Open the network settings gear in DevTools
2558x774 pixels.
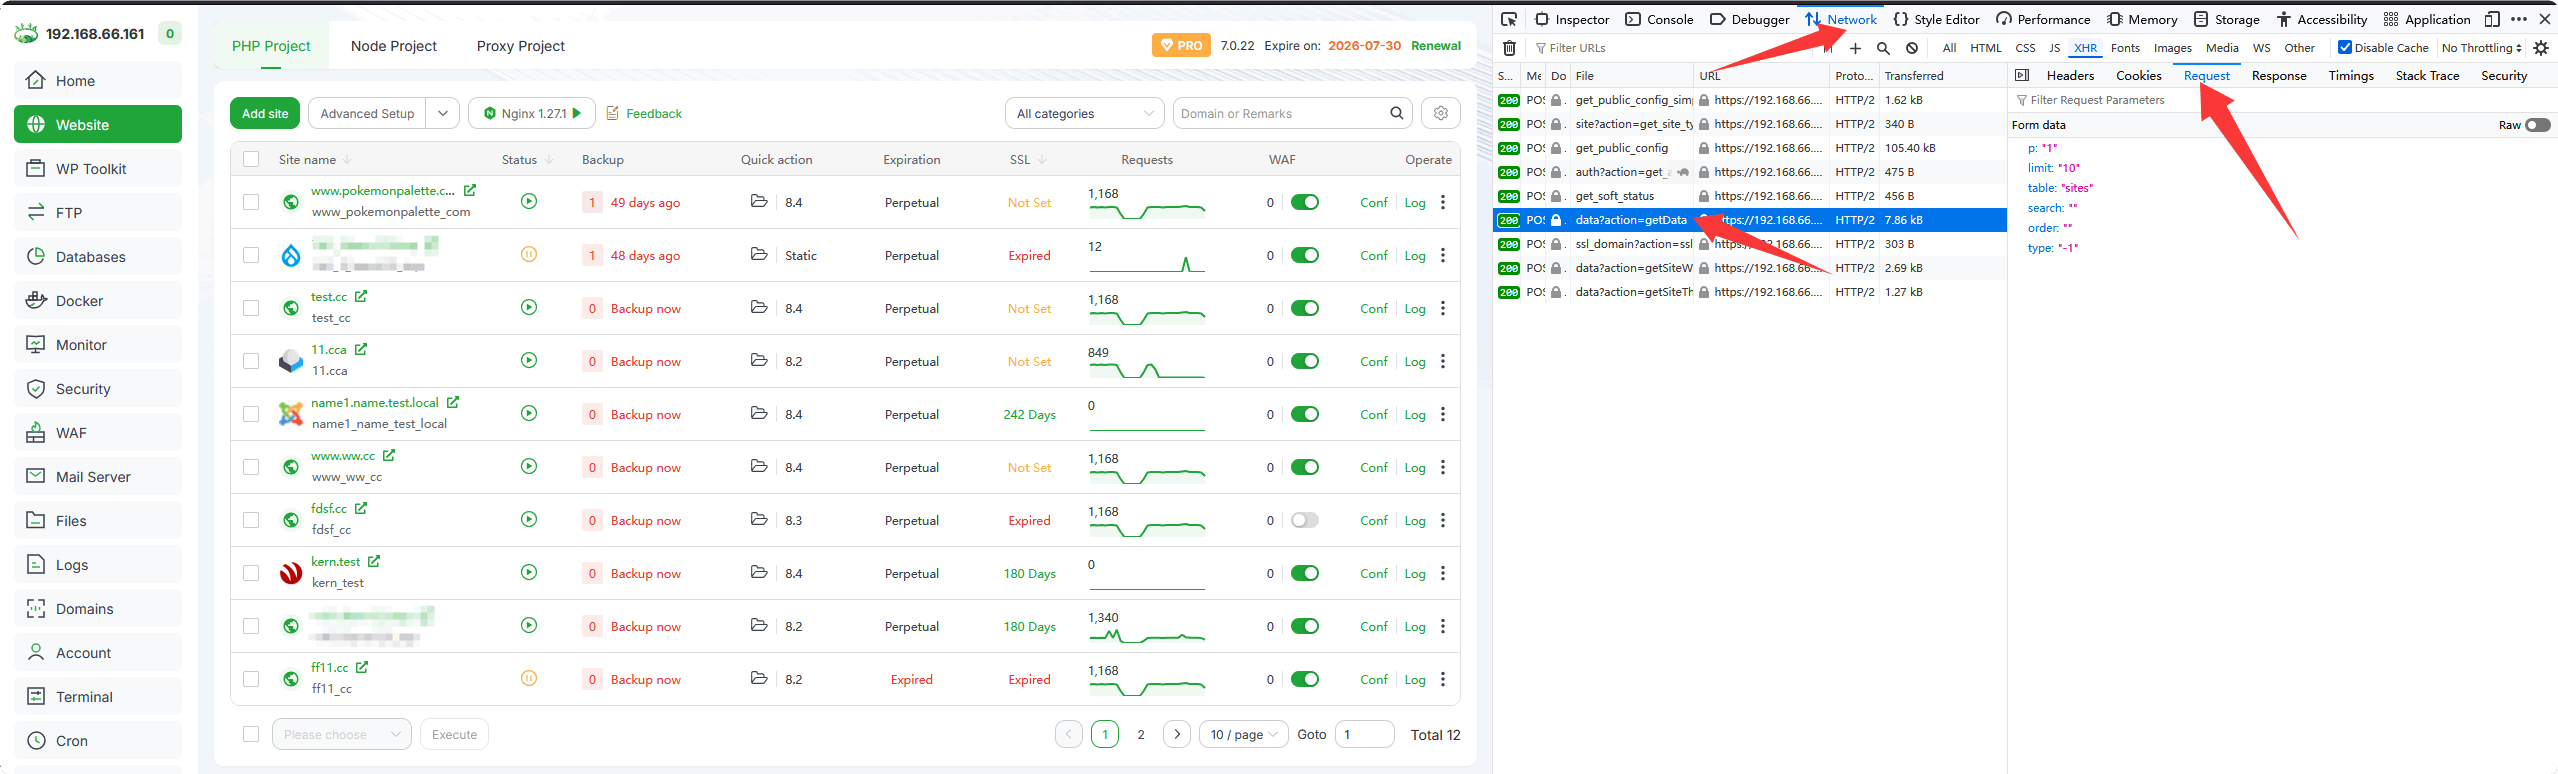point(2541,48)
